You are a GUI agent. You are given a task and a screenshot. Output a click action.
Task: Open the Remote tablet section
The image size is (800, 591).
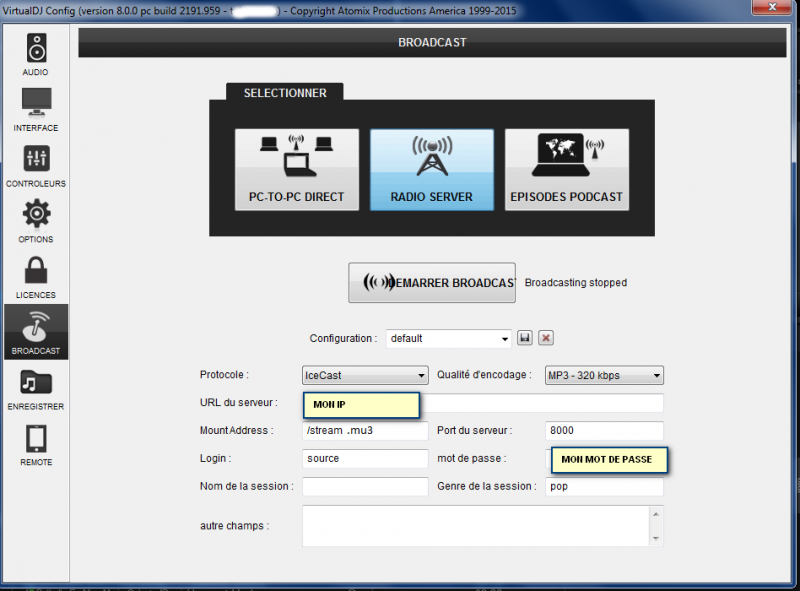tap(36, 445)
